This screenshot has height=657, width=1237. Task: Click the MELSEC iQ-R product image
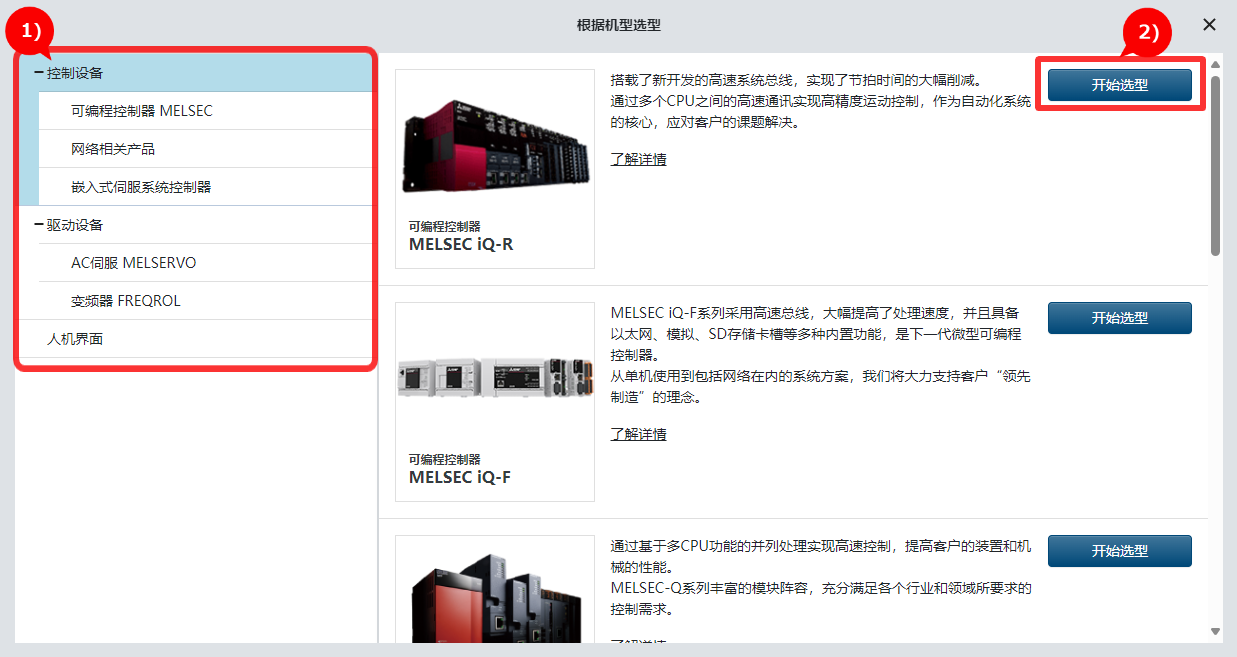[x=494, y=150]
